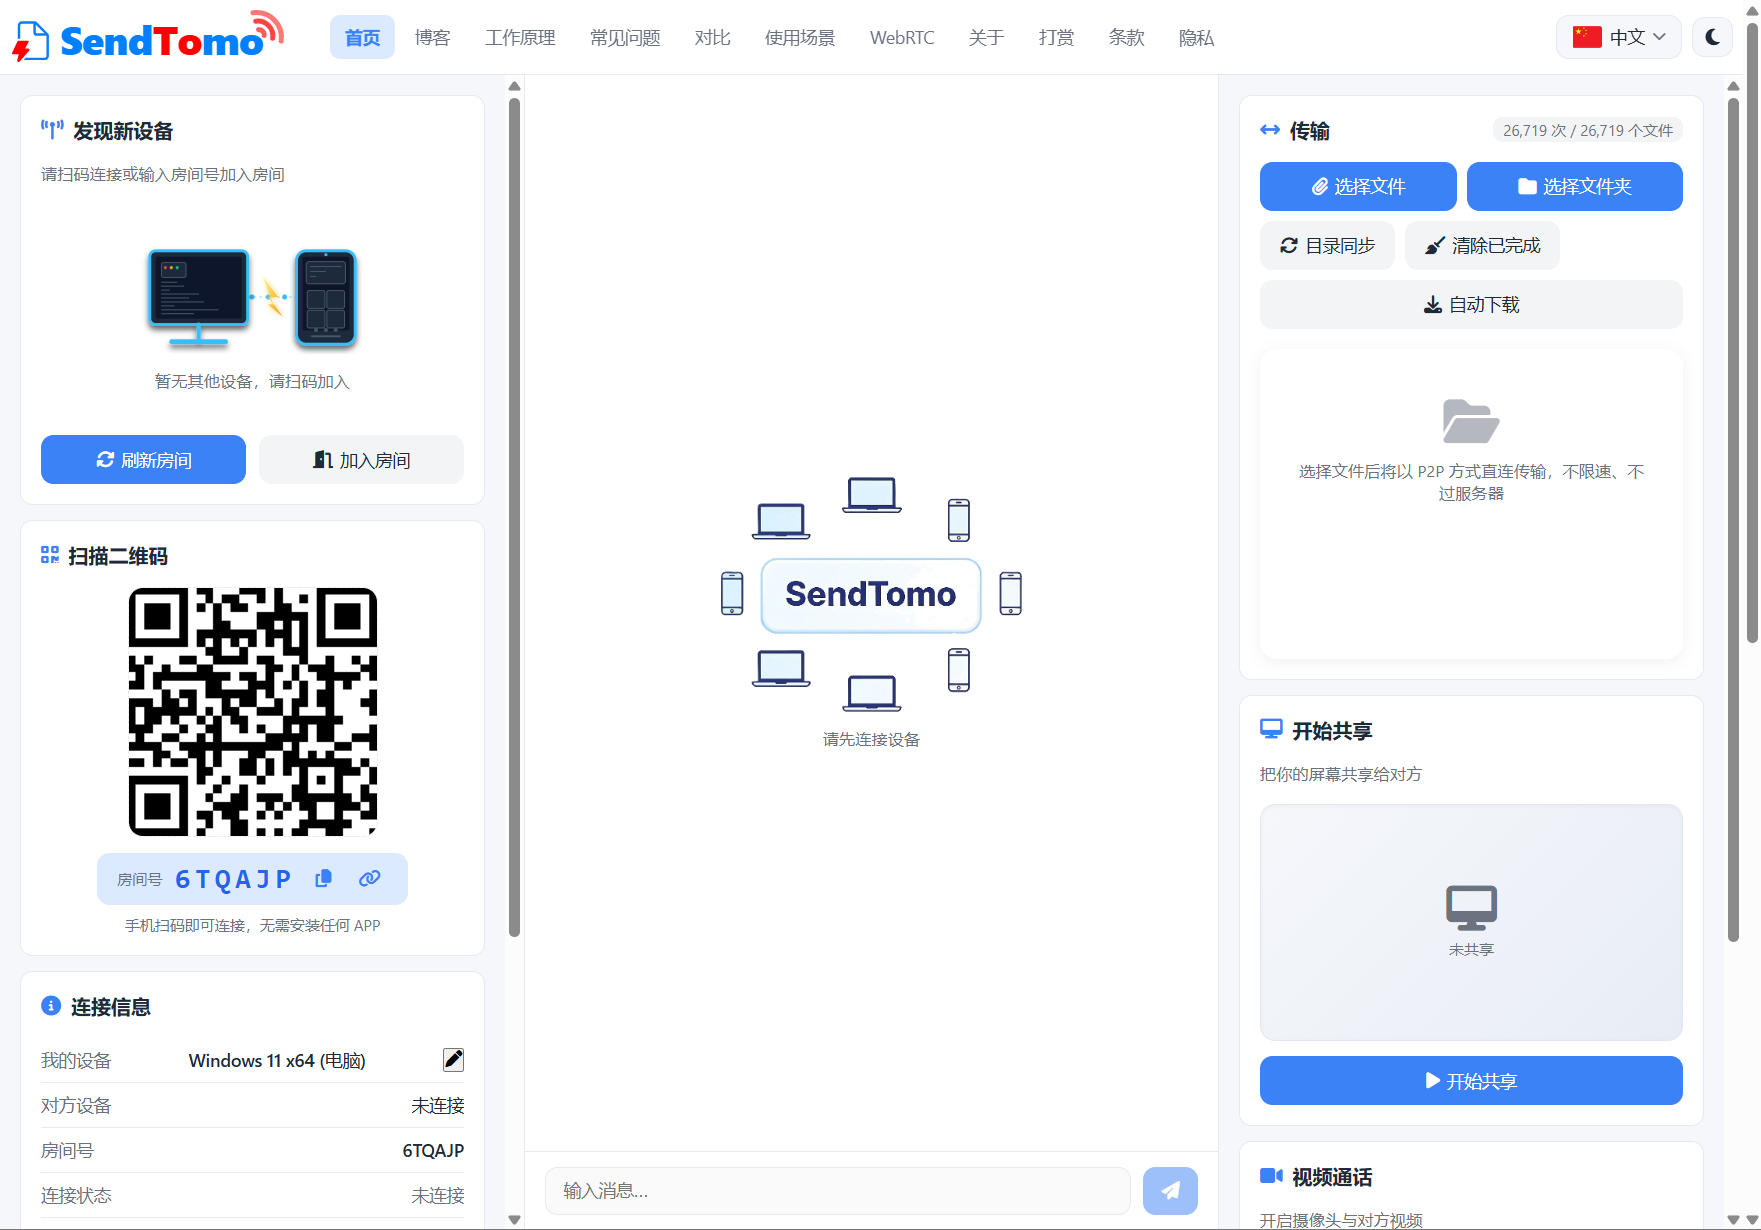Open the 中文 language dropdown
Screen dimensions: 1761x1230
tap(1618, 37)
